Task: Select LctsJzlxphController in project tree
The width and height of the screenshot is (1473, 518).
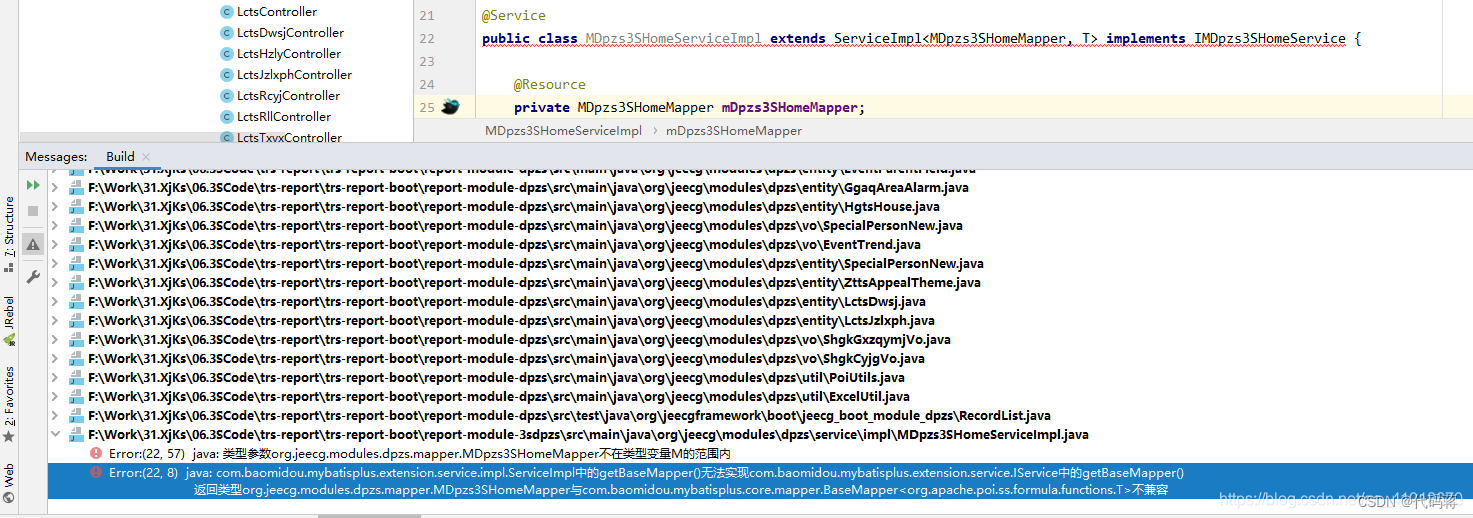Action: (x=294, y=75)
